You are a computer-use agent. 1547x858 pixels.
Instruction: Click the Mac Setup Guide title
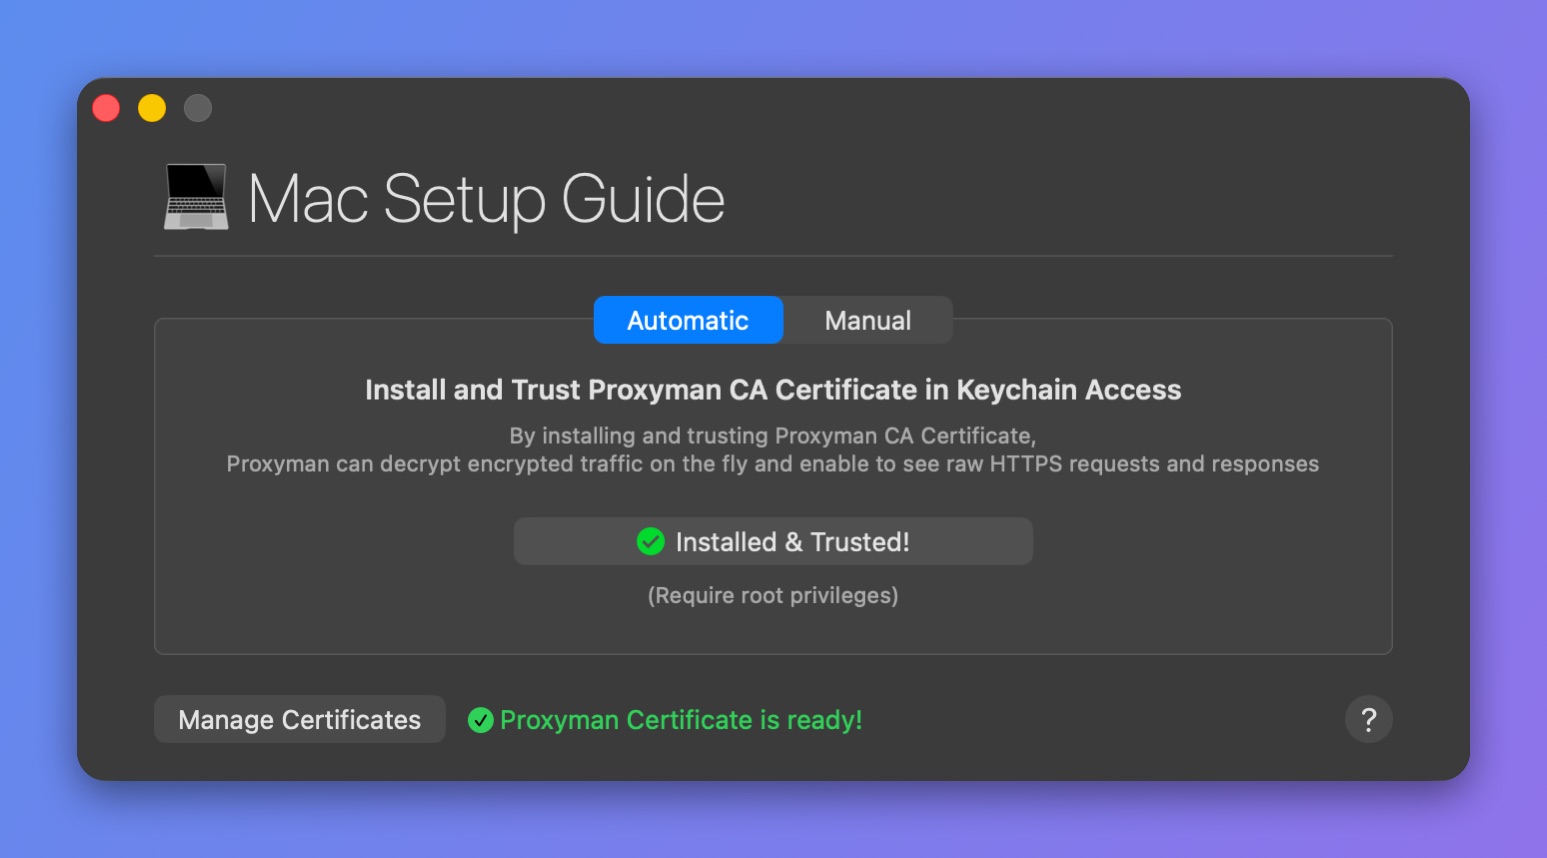click(486, 199)
